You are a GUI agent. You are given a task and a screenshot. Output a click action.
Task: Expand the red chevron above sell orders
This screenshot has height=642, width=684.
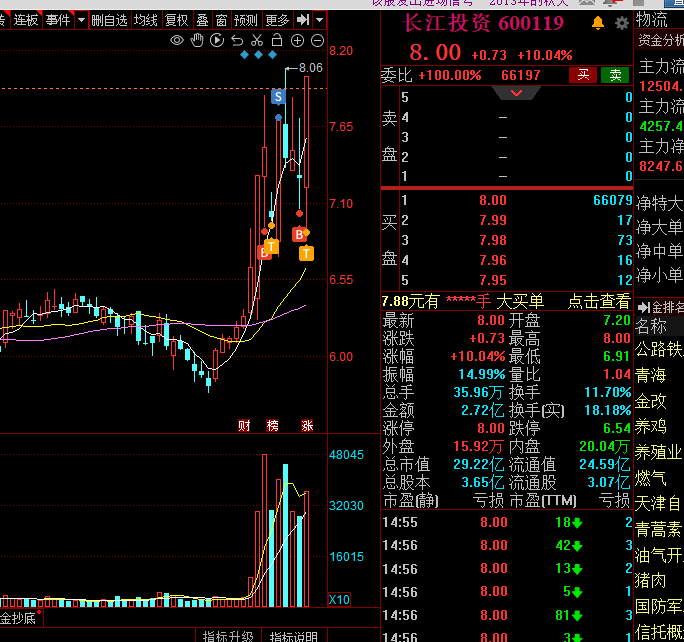click(516, 93)
